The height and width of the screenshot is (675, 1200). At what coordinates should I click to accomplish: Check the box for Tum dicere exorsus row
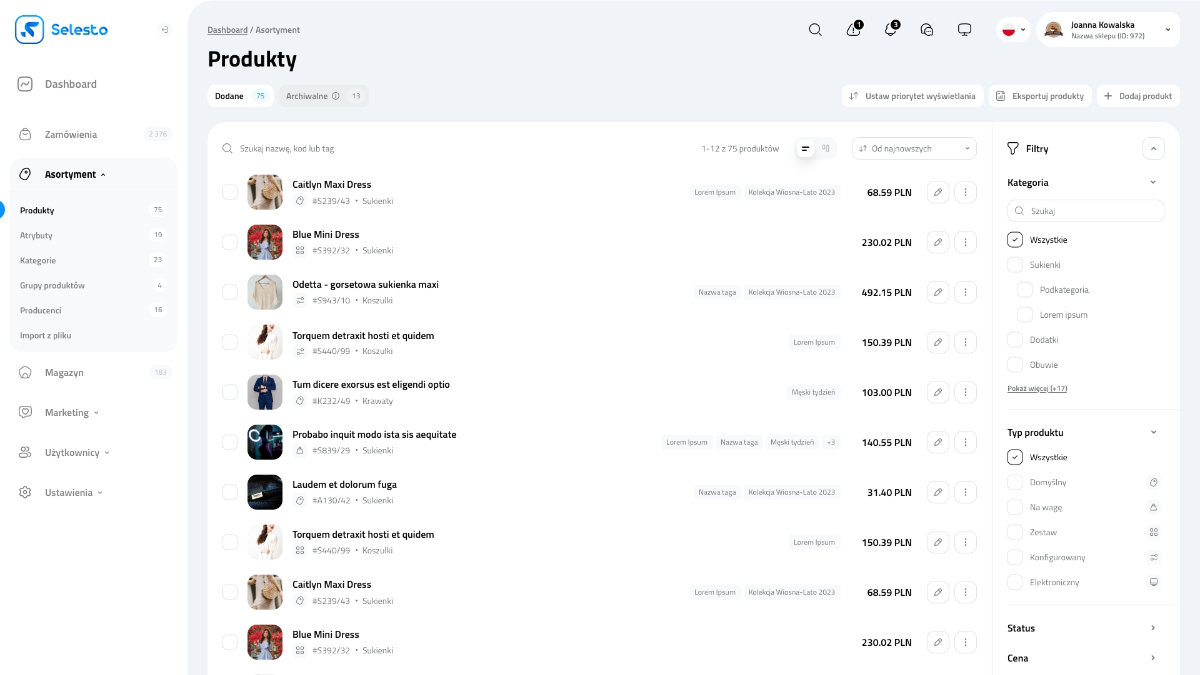click(x=230, y=392)
